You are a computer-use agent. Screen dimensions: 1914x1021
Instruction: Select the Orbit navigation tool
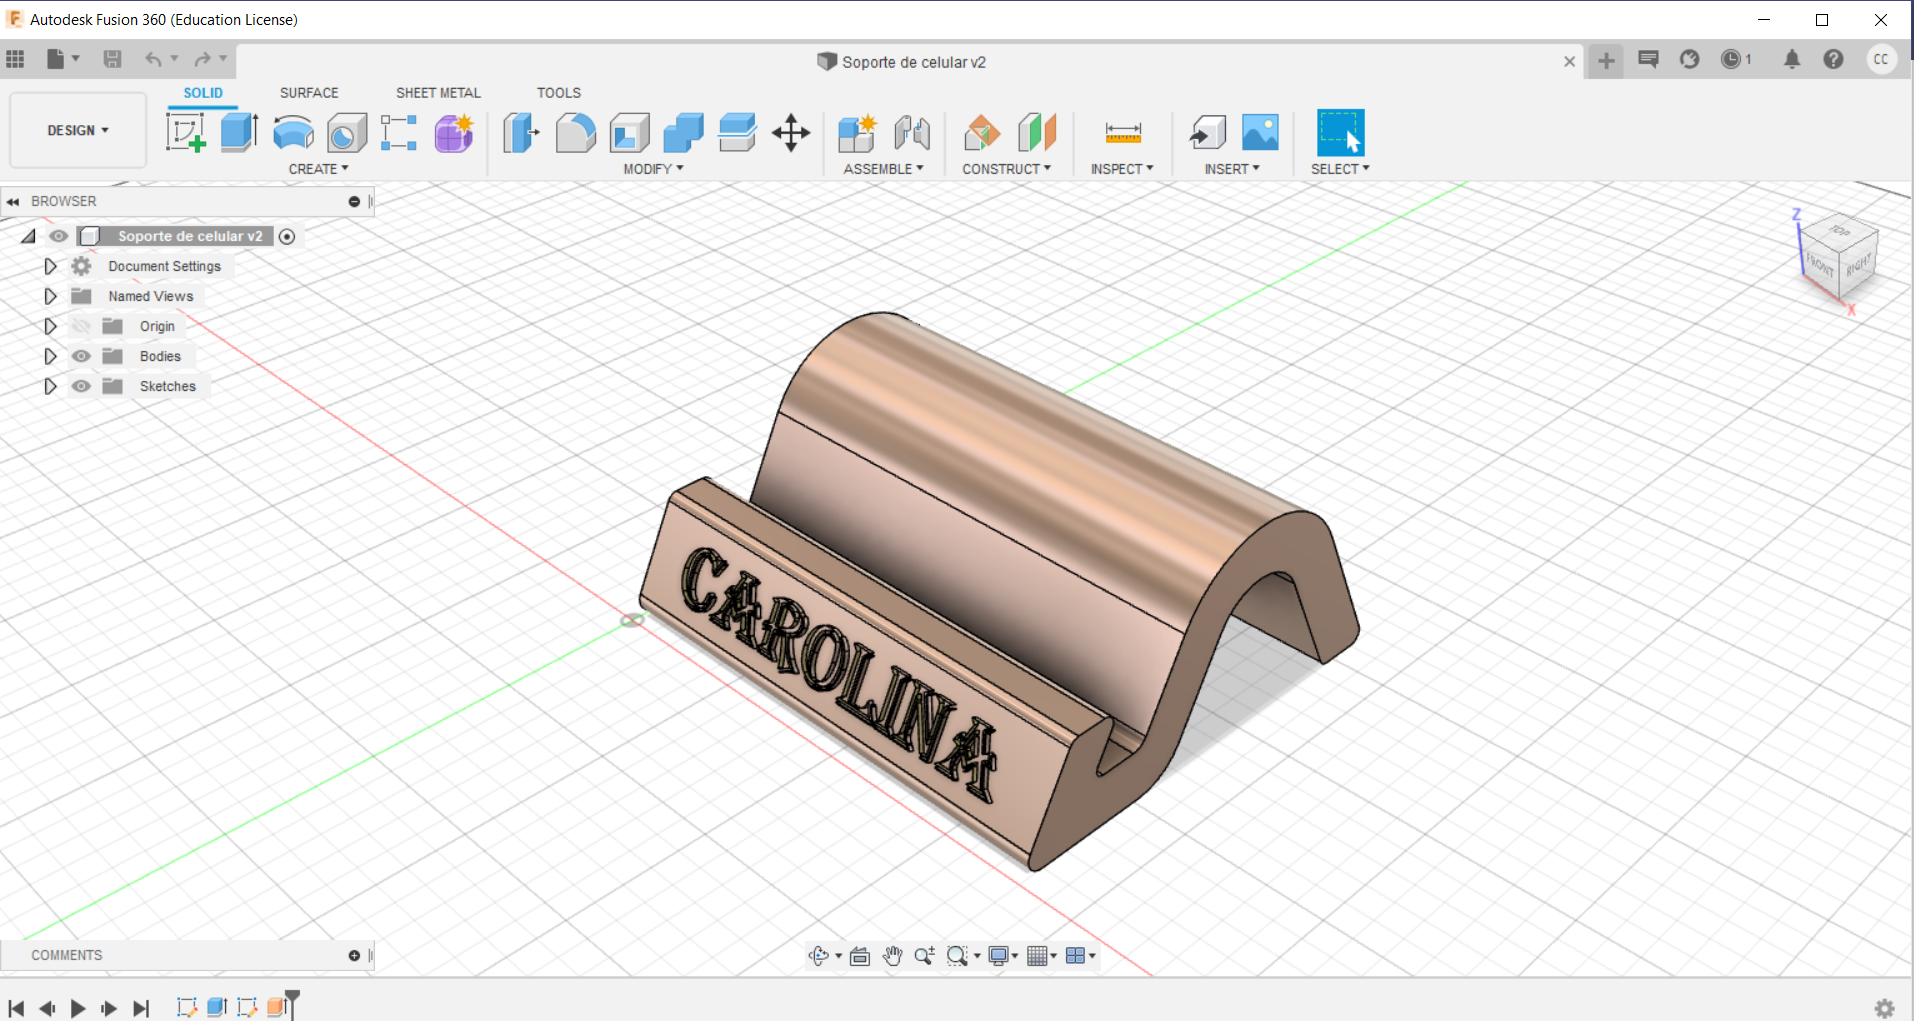pos(819,956)
